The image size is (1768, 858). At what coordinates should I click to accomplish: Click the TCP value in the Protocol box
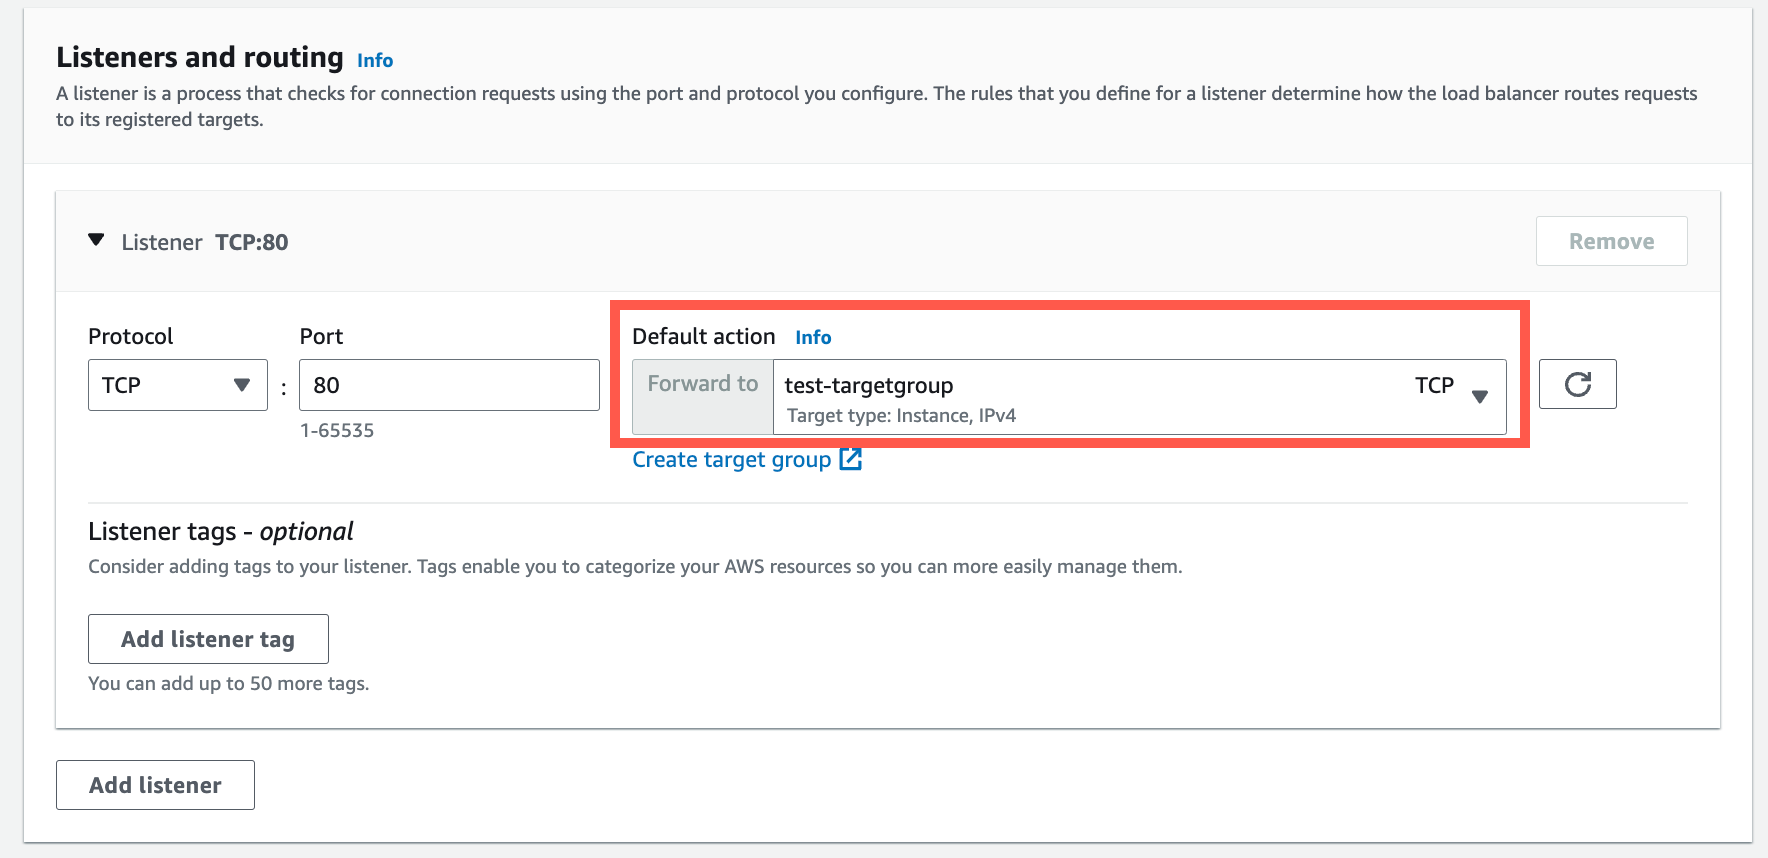122,385
